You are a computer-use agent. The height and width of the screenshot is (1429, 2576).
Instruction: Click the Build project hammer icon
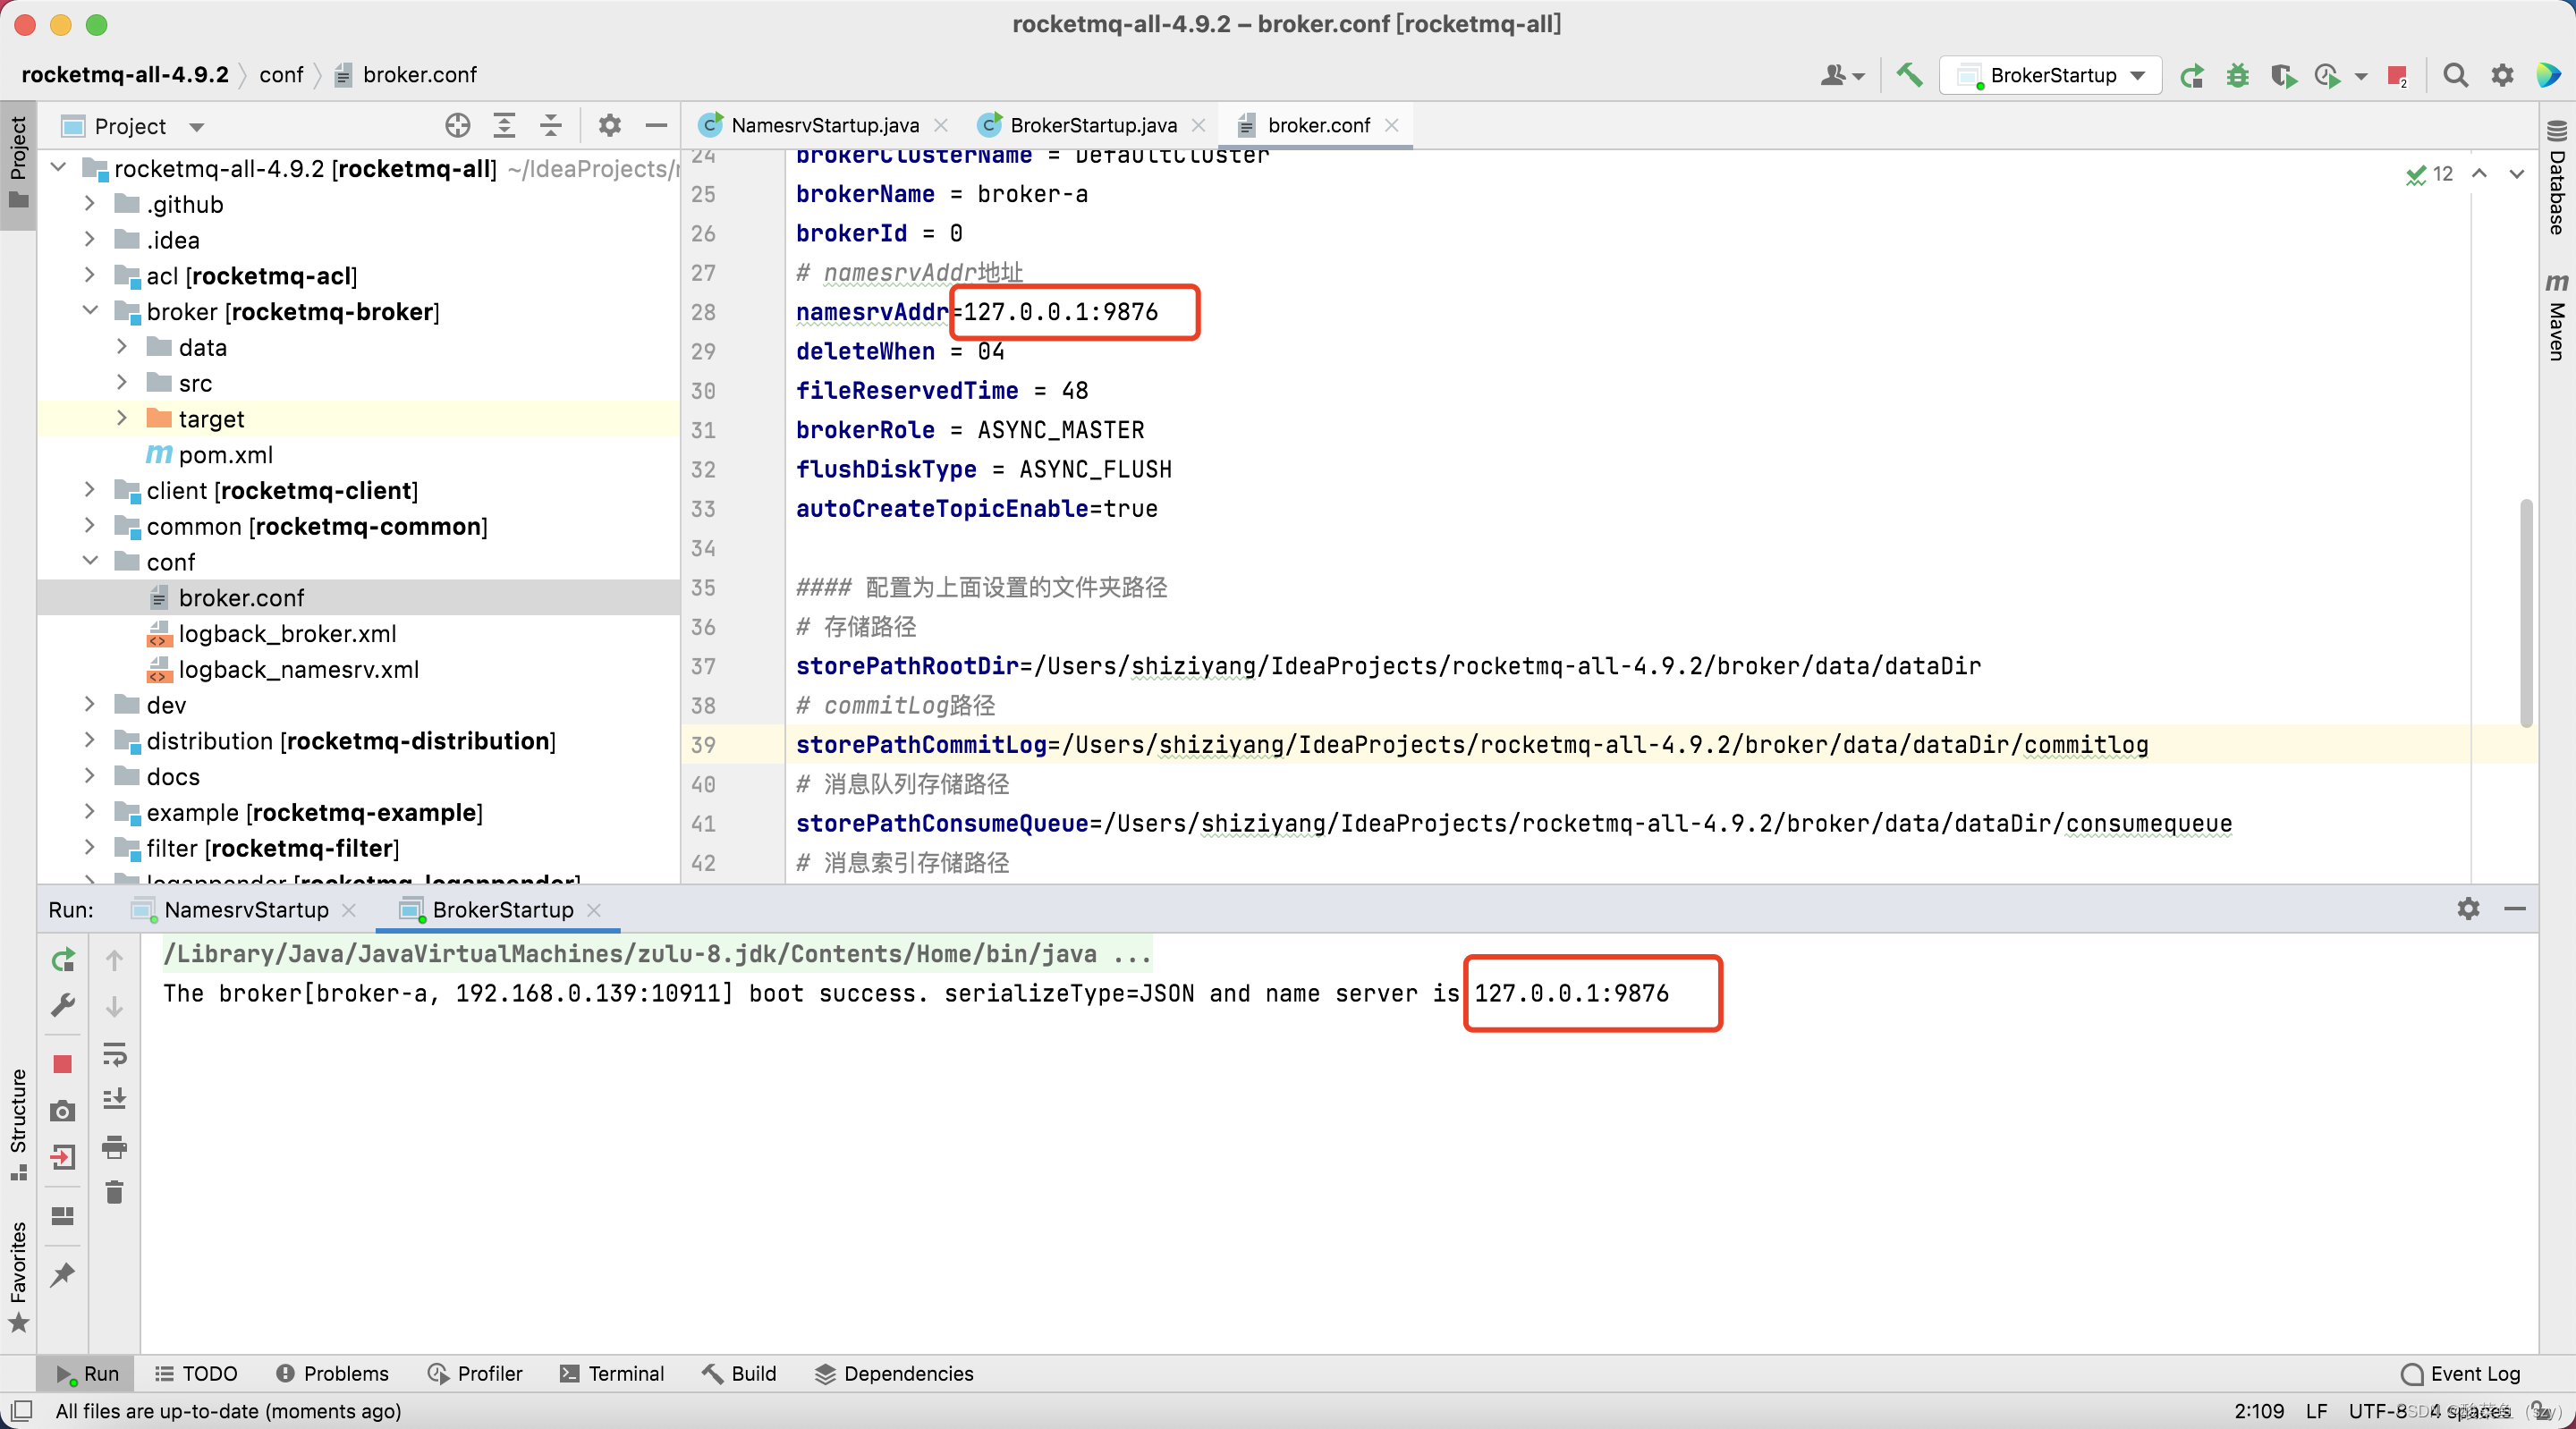[x=1909, y=75]
